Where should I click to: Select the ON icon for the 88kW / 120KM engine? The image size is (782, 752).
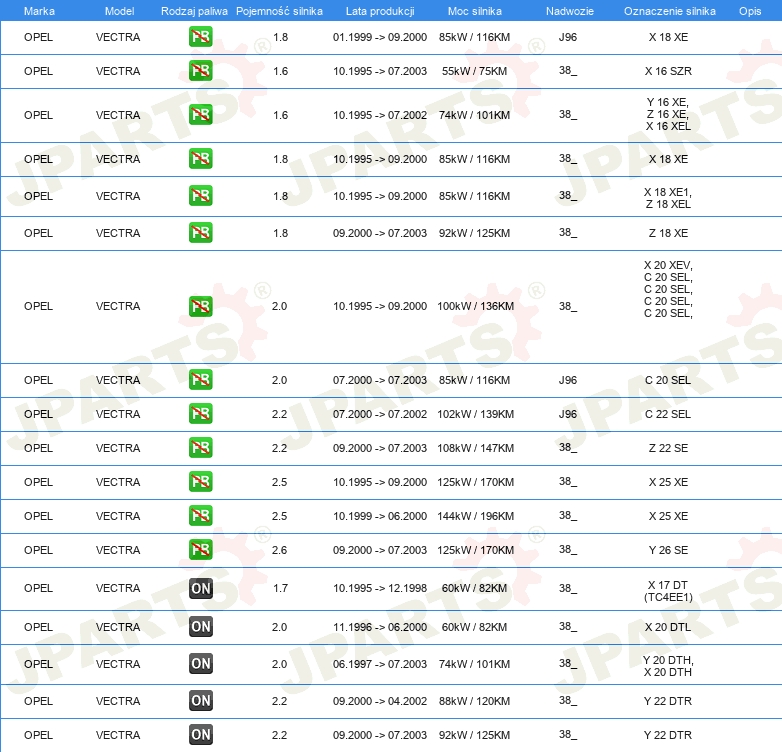click(200, 701)
